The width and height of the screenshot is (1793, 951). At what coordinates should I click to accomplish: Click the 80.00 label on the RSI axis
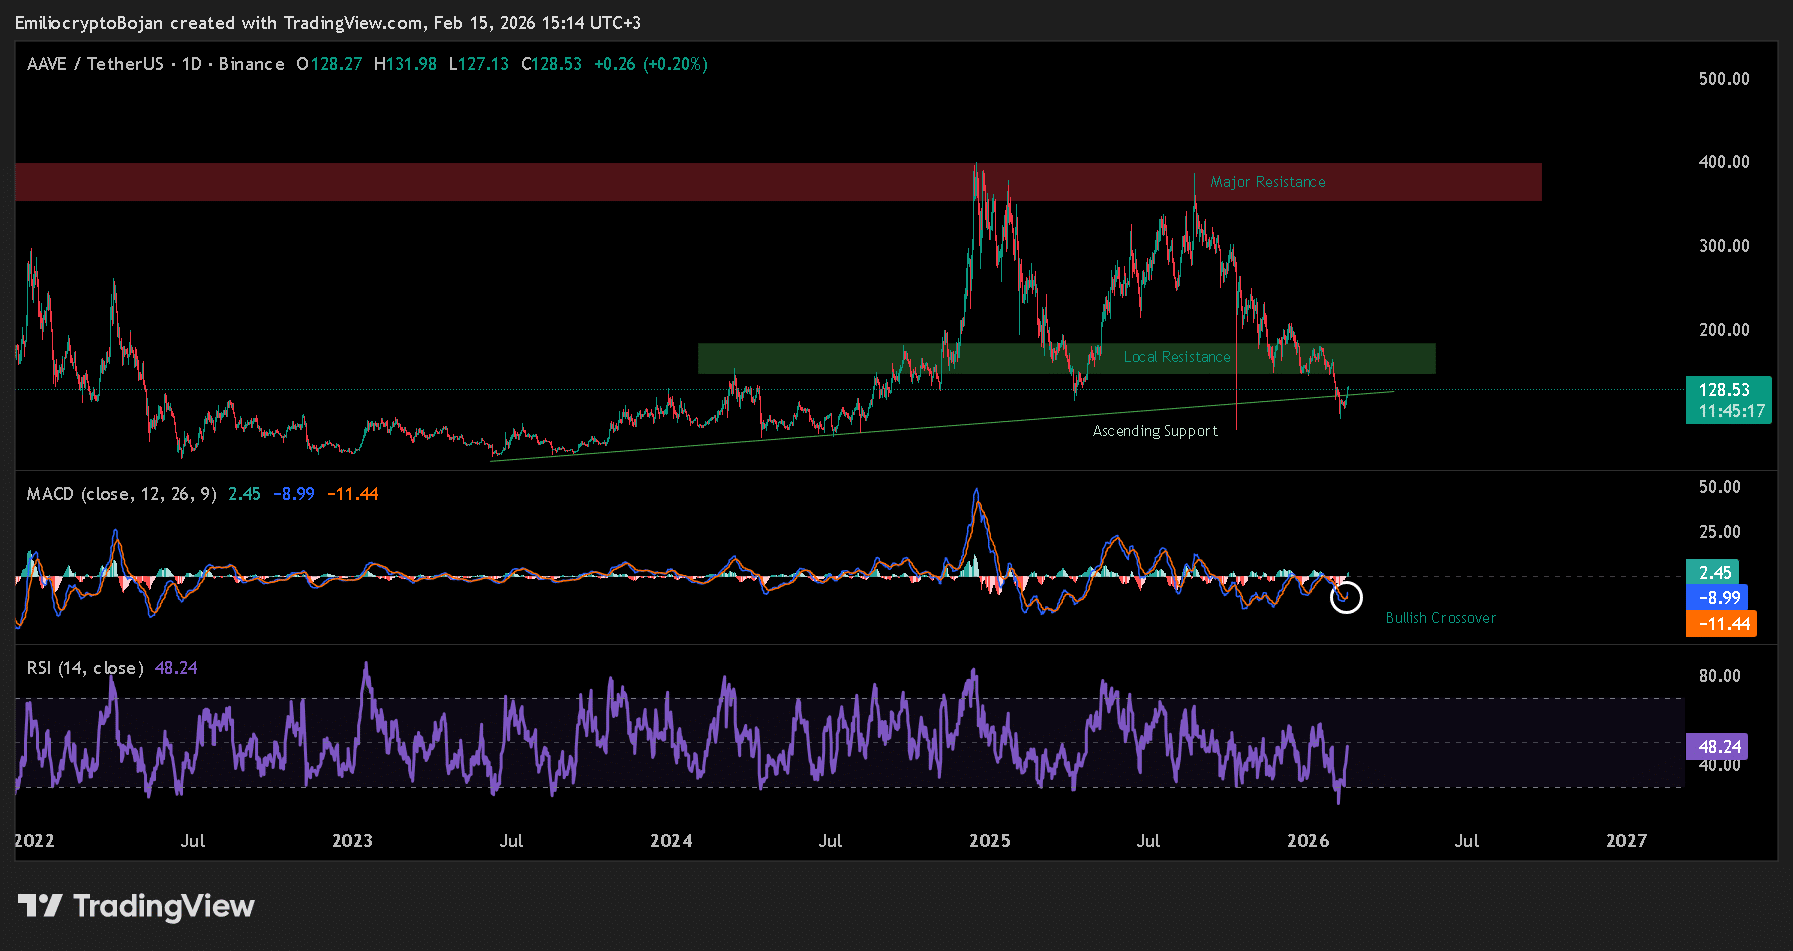click(x=1720, y=676)
